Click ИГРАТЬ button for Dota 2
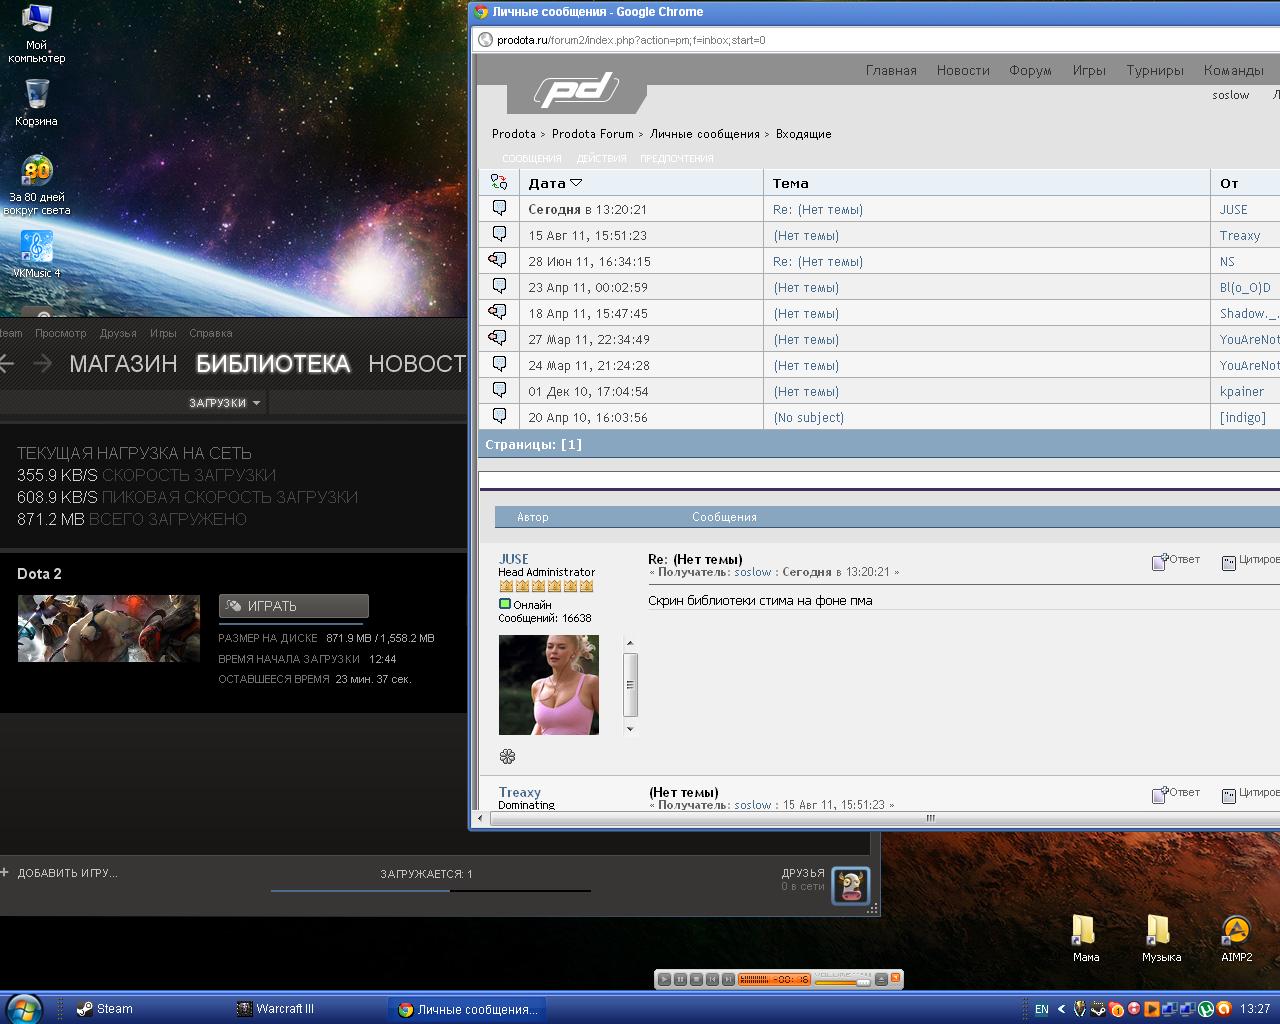1280x1024 pixels. [x=294, y=606]
